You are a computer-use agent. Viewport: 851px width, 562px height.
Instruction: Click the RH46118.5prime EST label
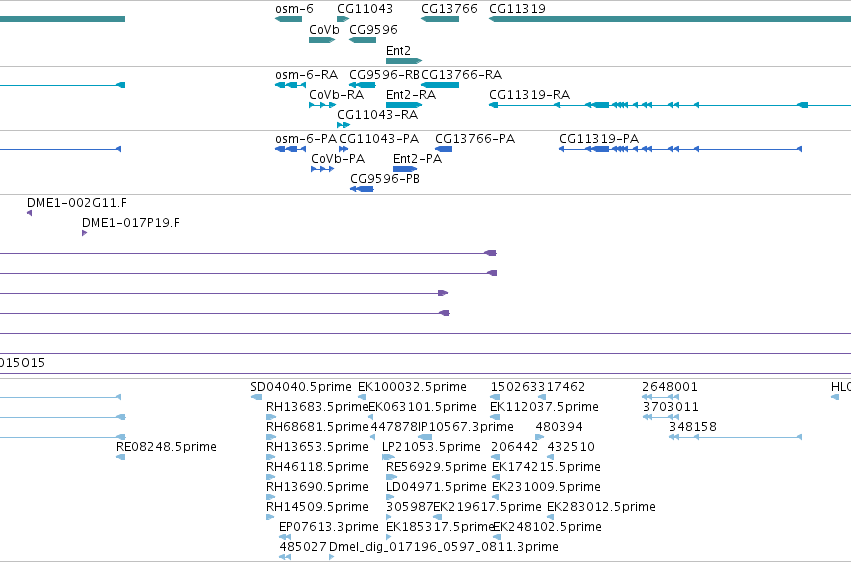pyautogui.click(x=317, y=467)
